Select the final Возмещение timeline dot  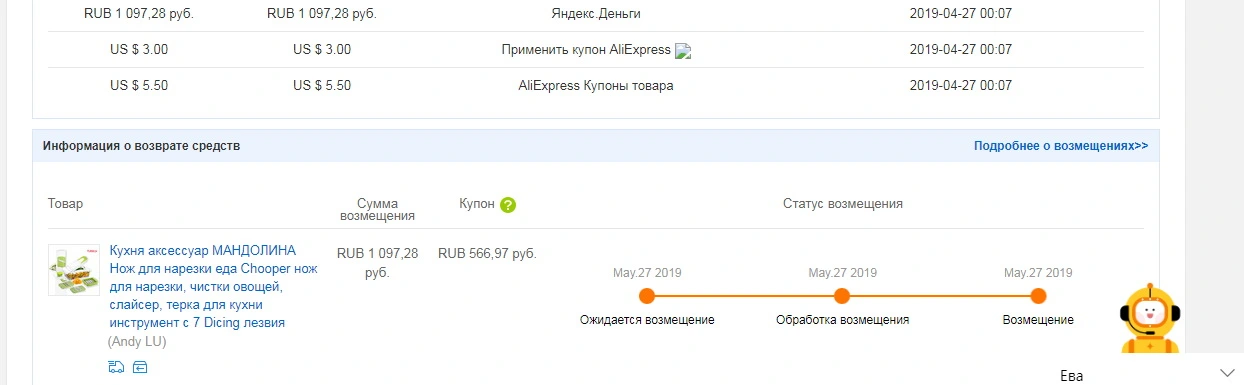pos(1038,296)
